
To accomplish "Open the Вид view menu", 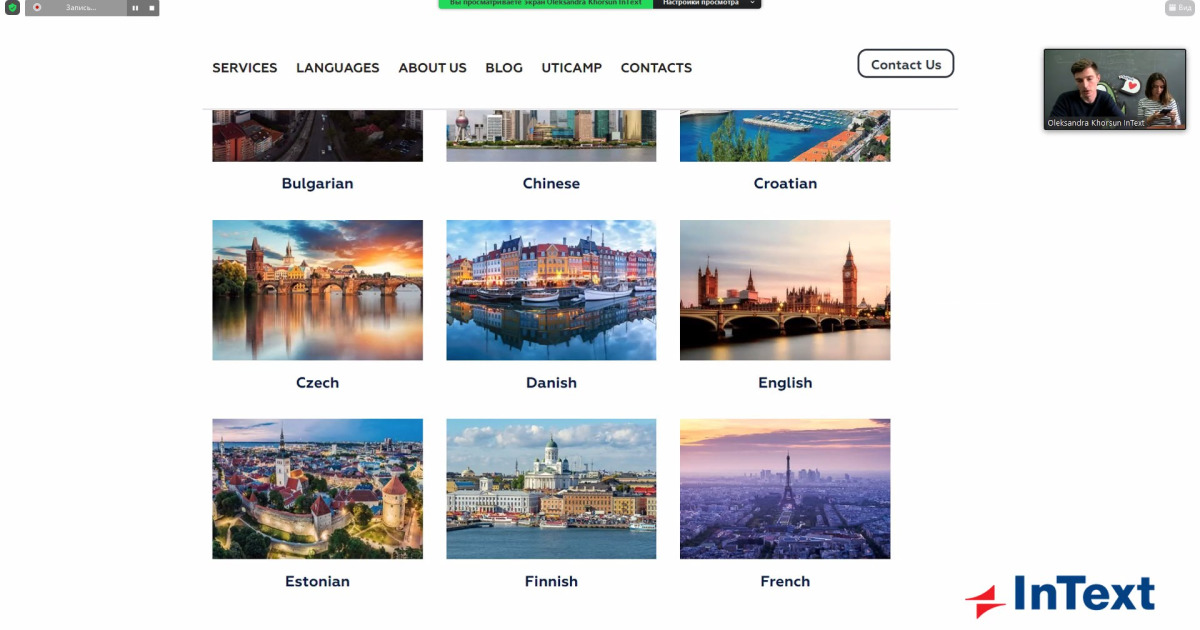I will coord(1179,7).
